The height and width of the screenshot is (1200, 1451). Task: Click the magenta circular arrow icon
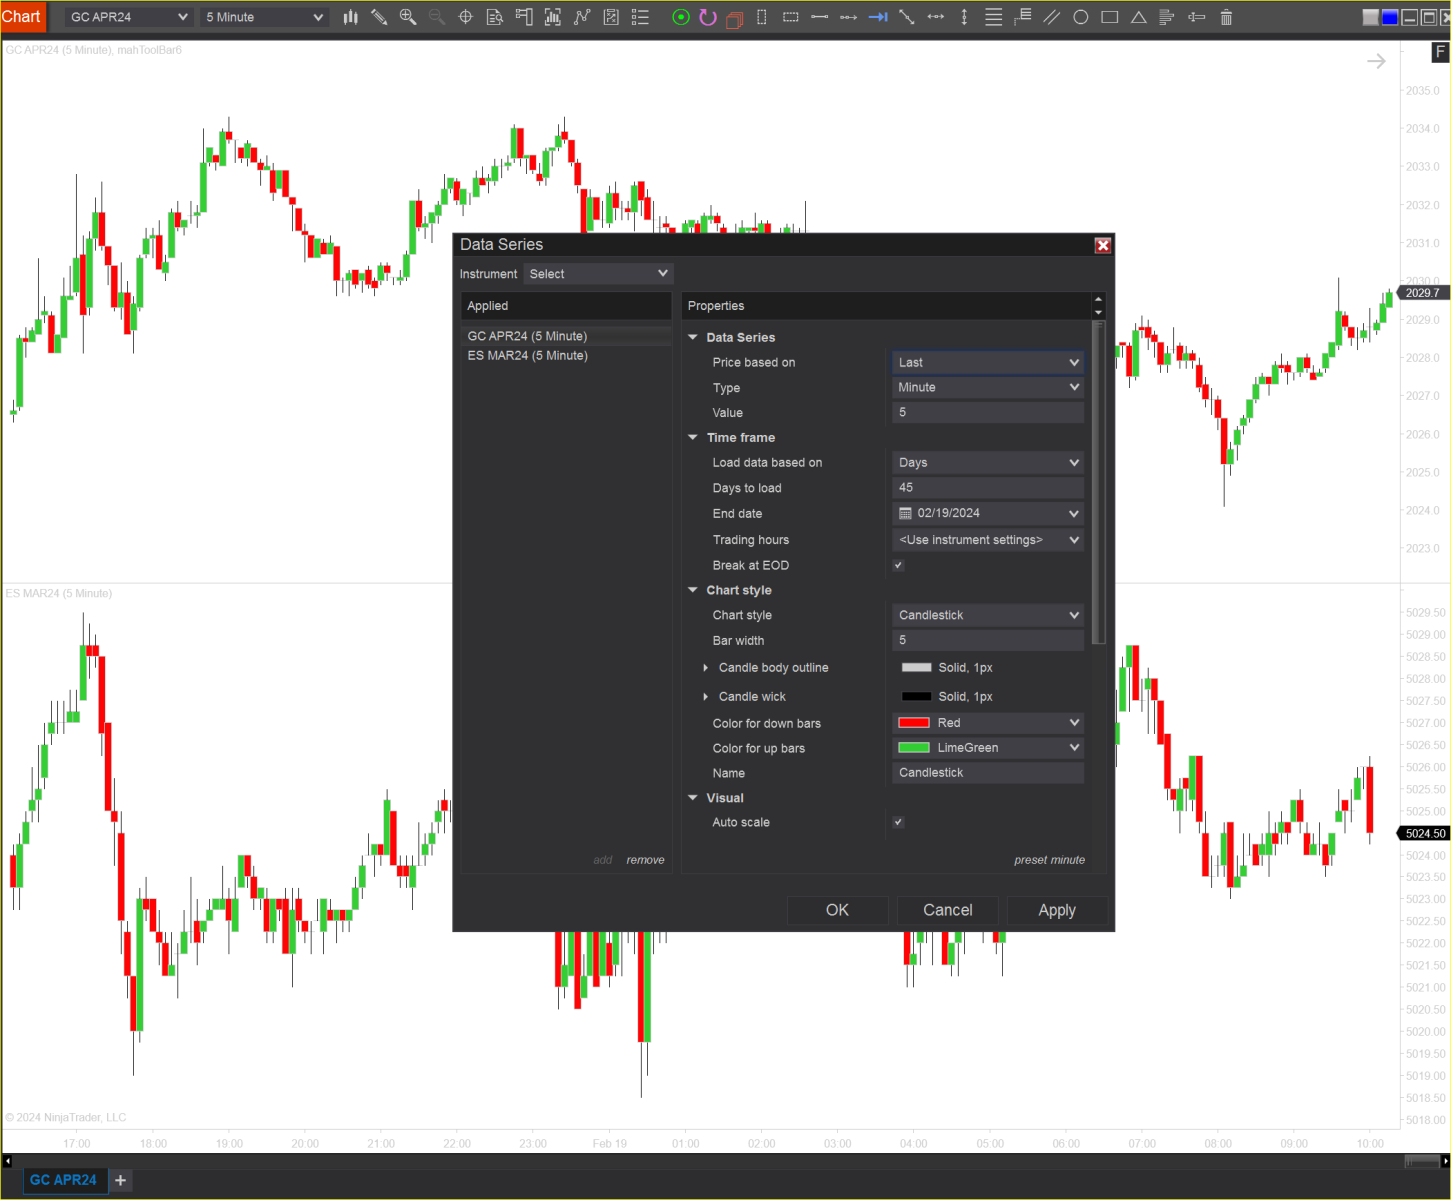point(708,17)
